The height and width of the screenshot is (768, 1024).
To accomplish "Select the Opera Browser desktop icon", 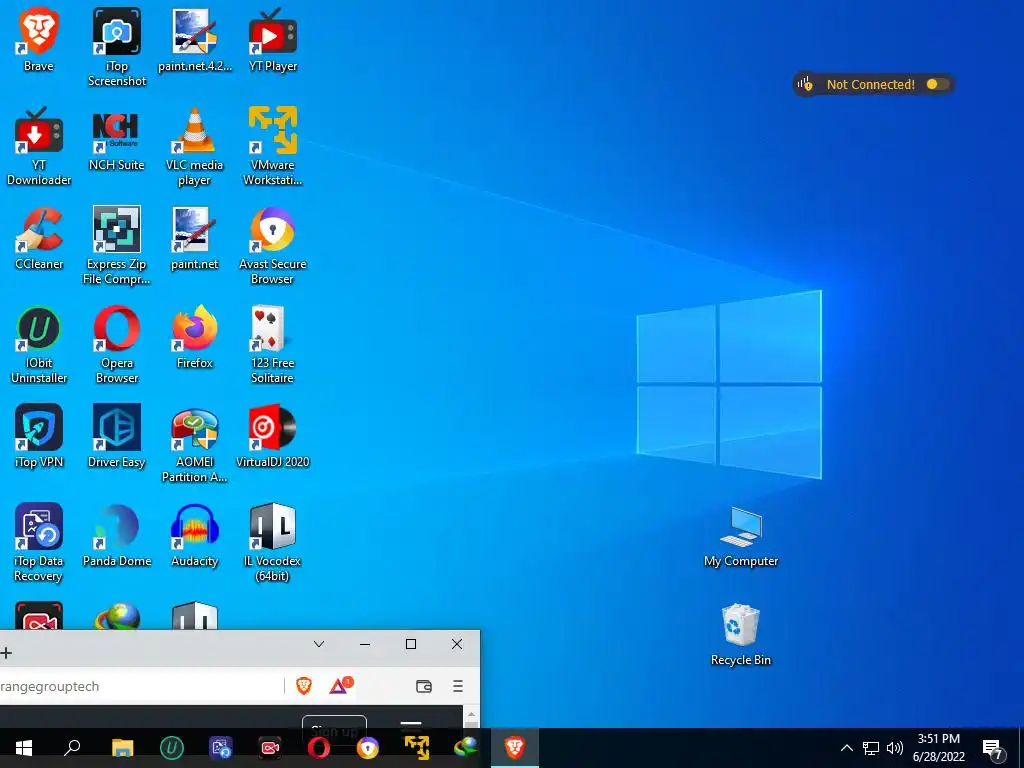I will [x=116, y=345].
